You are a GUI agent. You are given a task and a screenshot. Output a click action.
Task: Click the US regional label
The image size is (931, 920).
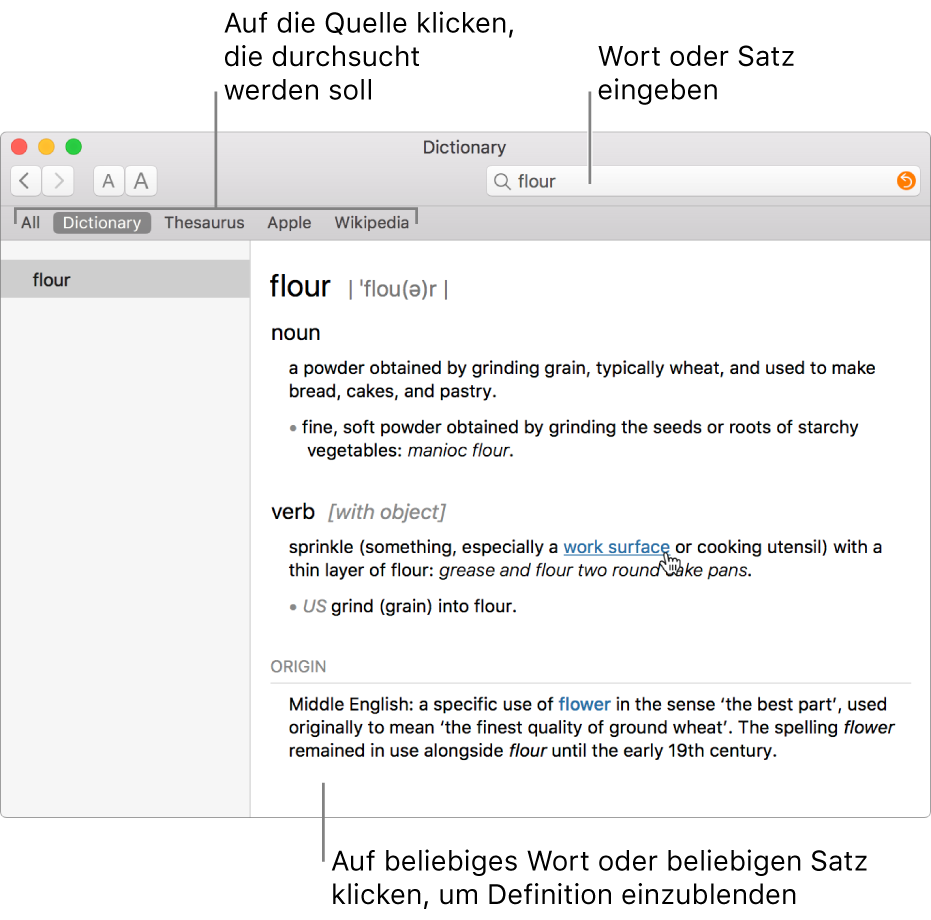314,606
